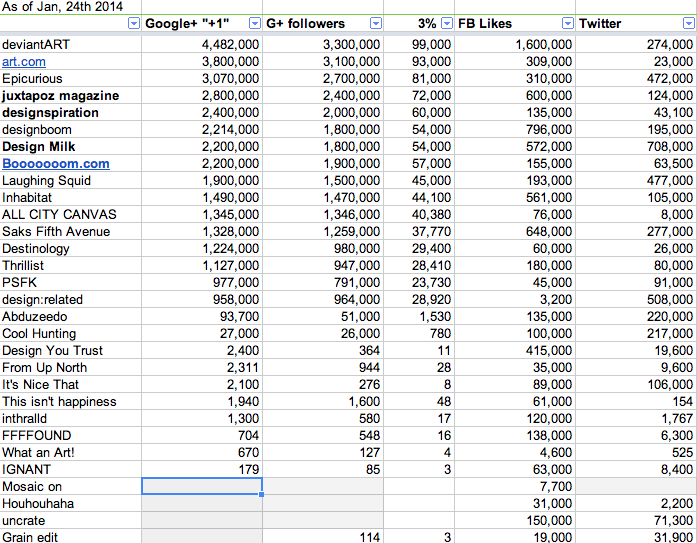Select the empty Google+ cell in Mosaic on row
The width and height of the screenshot is (697, 543).
pos(202,486)
